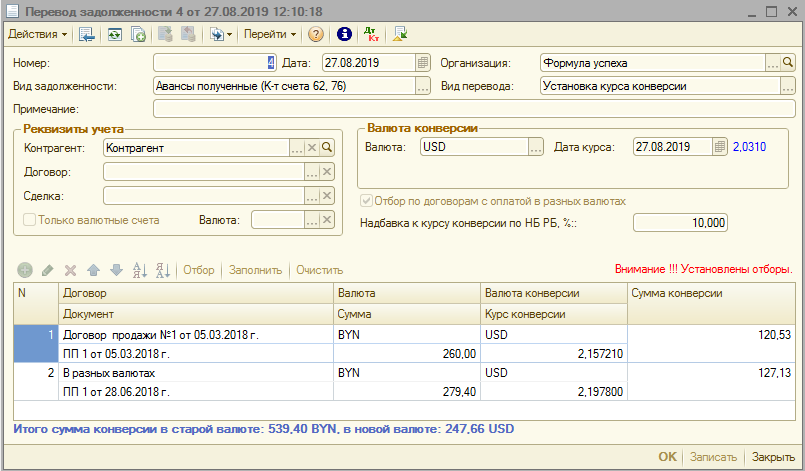The height and width of the screenshot is (471, 805).
Task: Open Вид задолженности selection list
Action: click(x=422, y=86)
